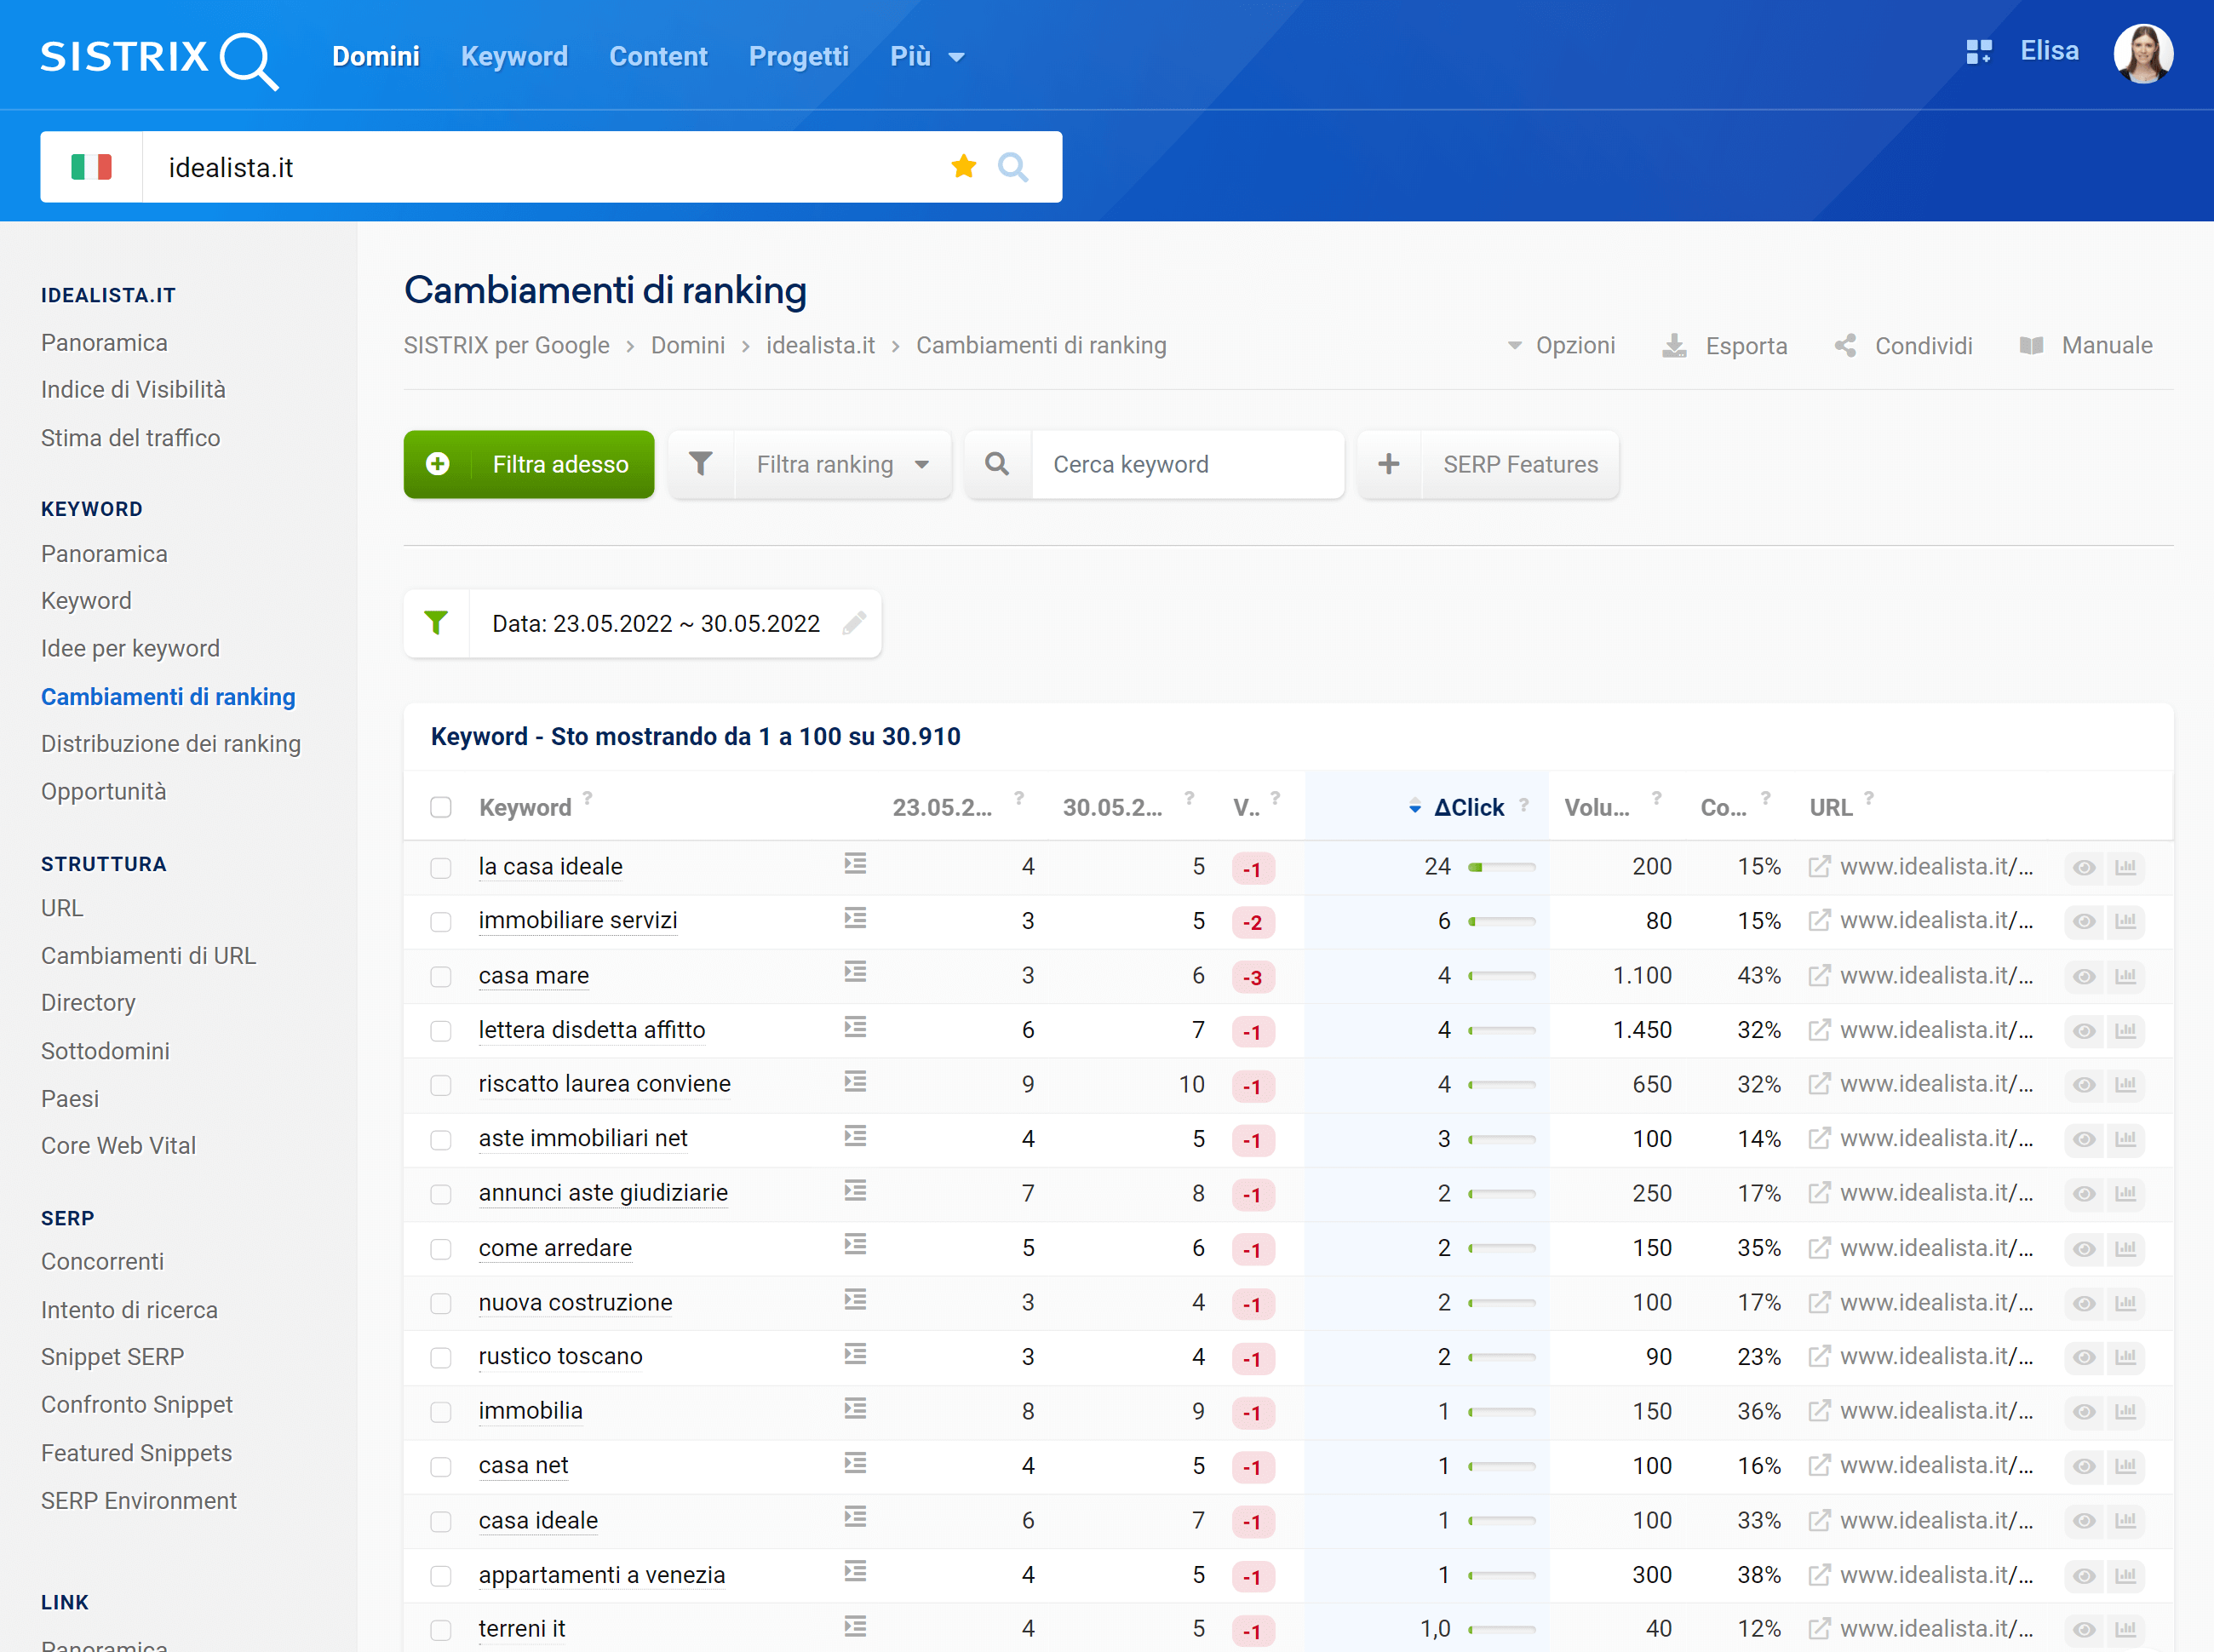Image resolution: width=2214 pixels, height=1652 pixels.
Task: Check the box for nuova costruzione
Action: click(441, 1304)
